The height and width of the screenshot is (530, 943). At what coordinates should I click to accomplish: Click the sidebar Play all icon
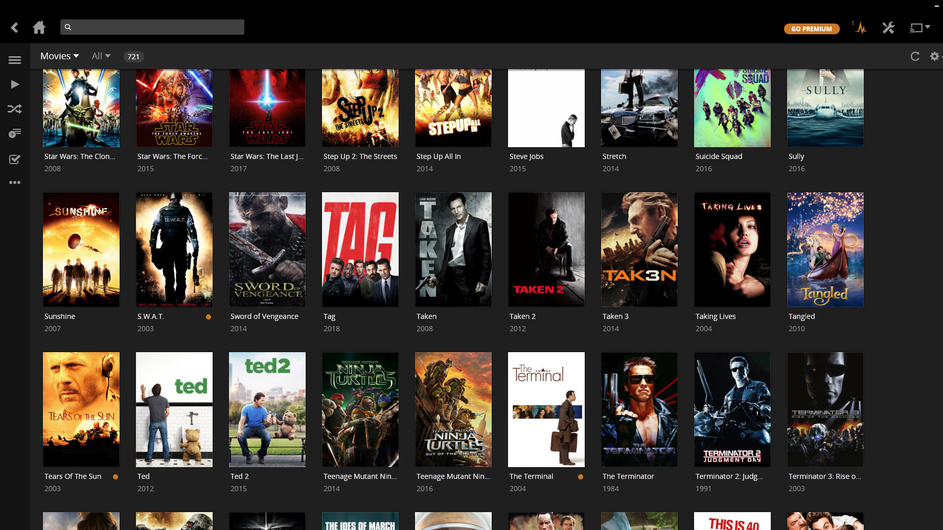15,84
